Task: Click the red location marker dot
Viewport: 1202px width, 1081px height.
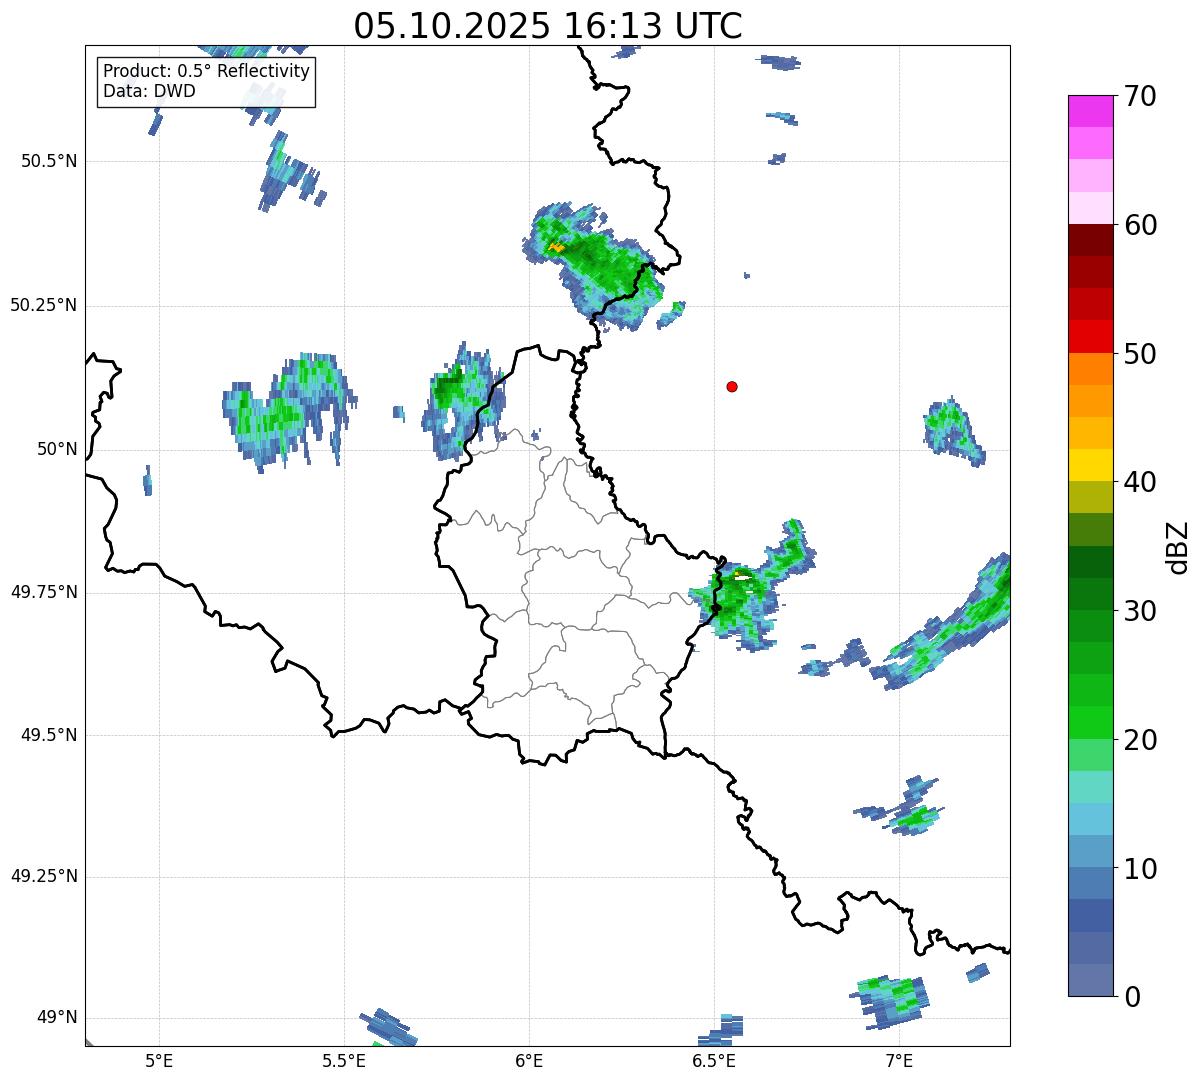Action: [732, 386]
